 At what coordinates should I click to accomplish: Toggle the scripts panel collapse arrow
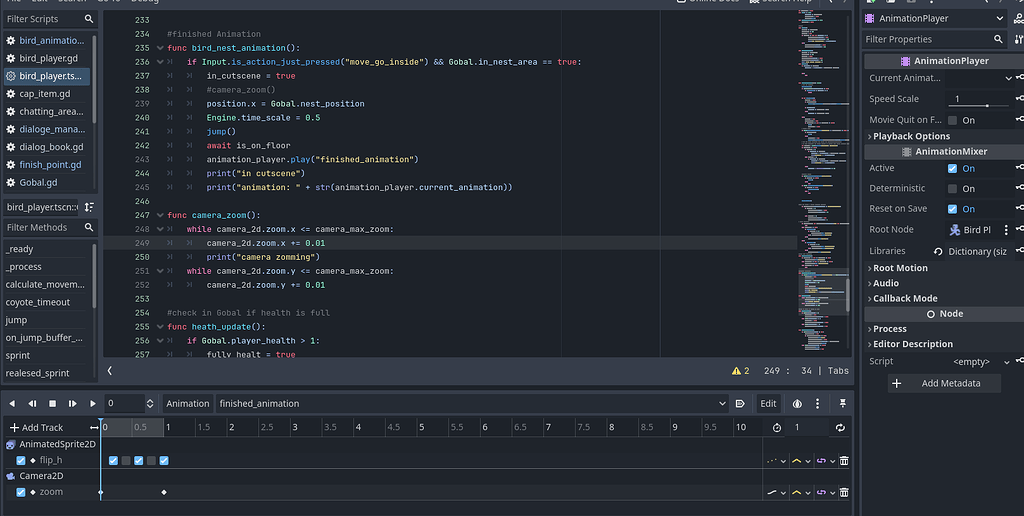110,371
